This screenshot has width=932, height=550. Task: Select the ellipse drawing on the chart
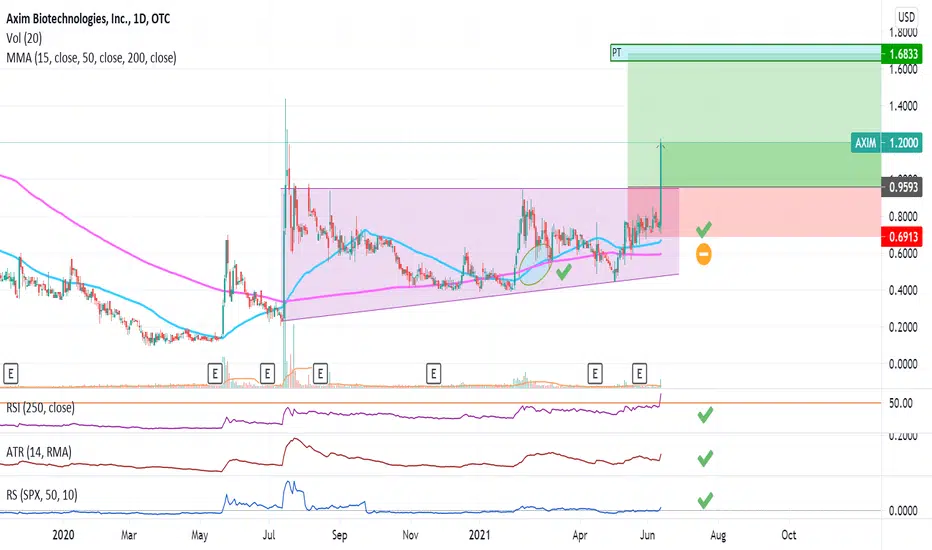point(534,265)
